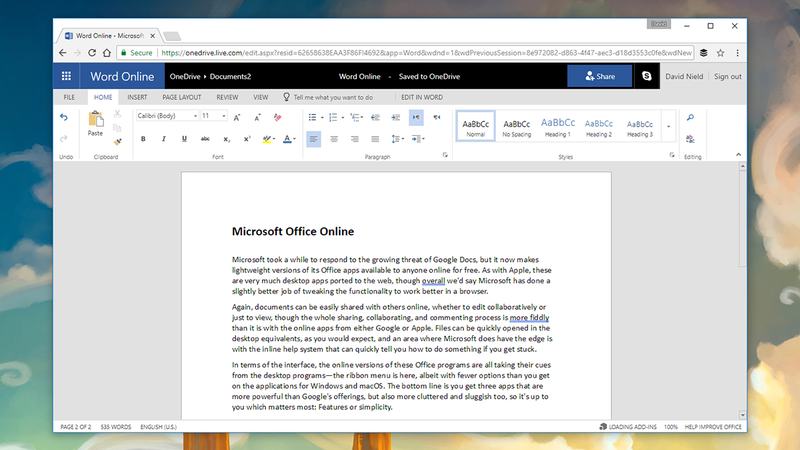800x450 pixels.
Task: Click Sign out
Action: point(728,76)
